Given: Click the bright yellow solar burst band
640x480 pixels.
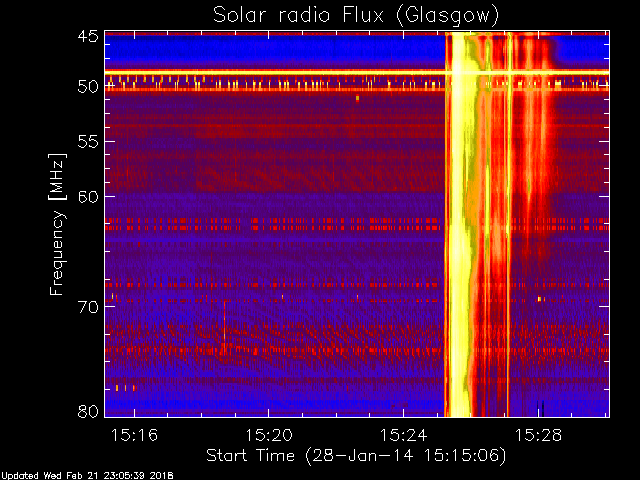Looking at the screenshot, I should (459, 224).
